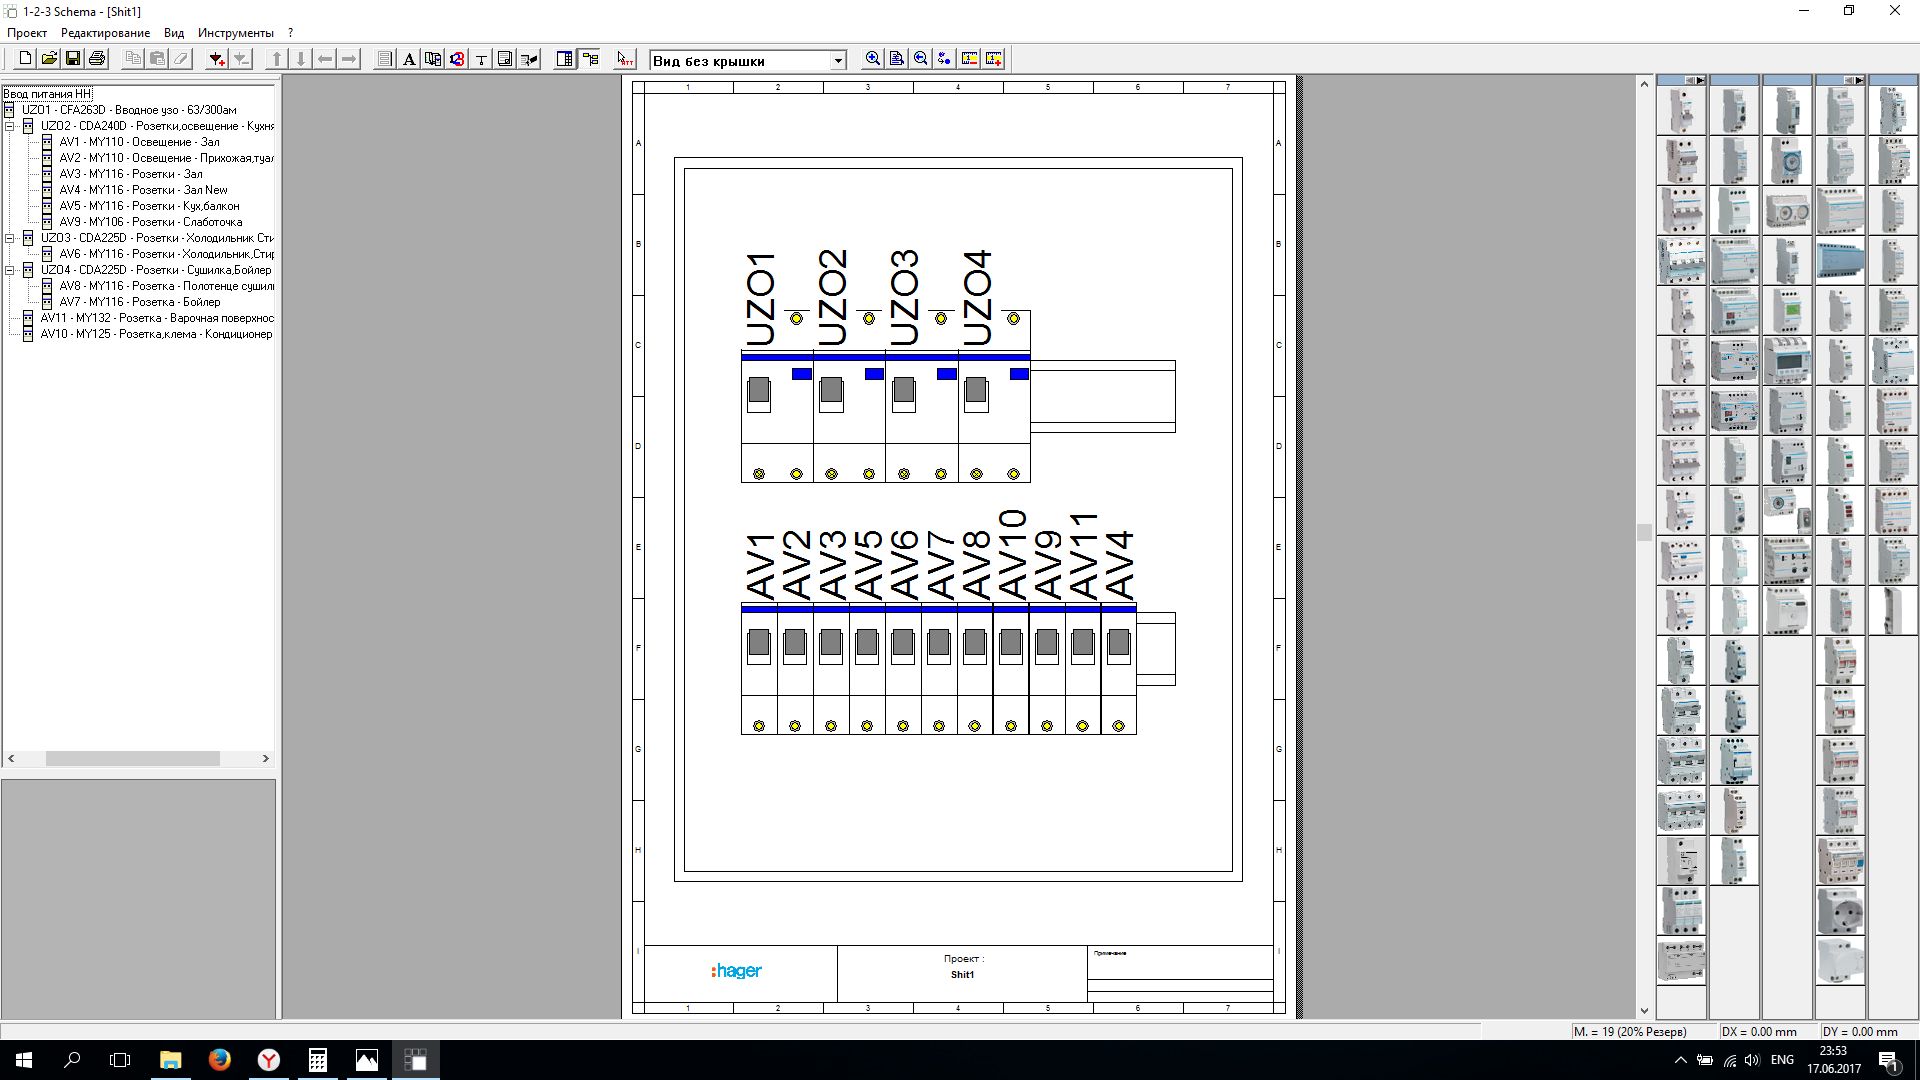Click the printer icon
The width and height of the screenshot is (1920, 1080).
(x=97, y=59)
